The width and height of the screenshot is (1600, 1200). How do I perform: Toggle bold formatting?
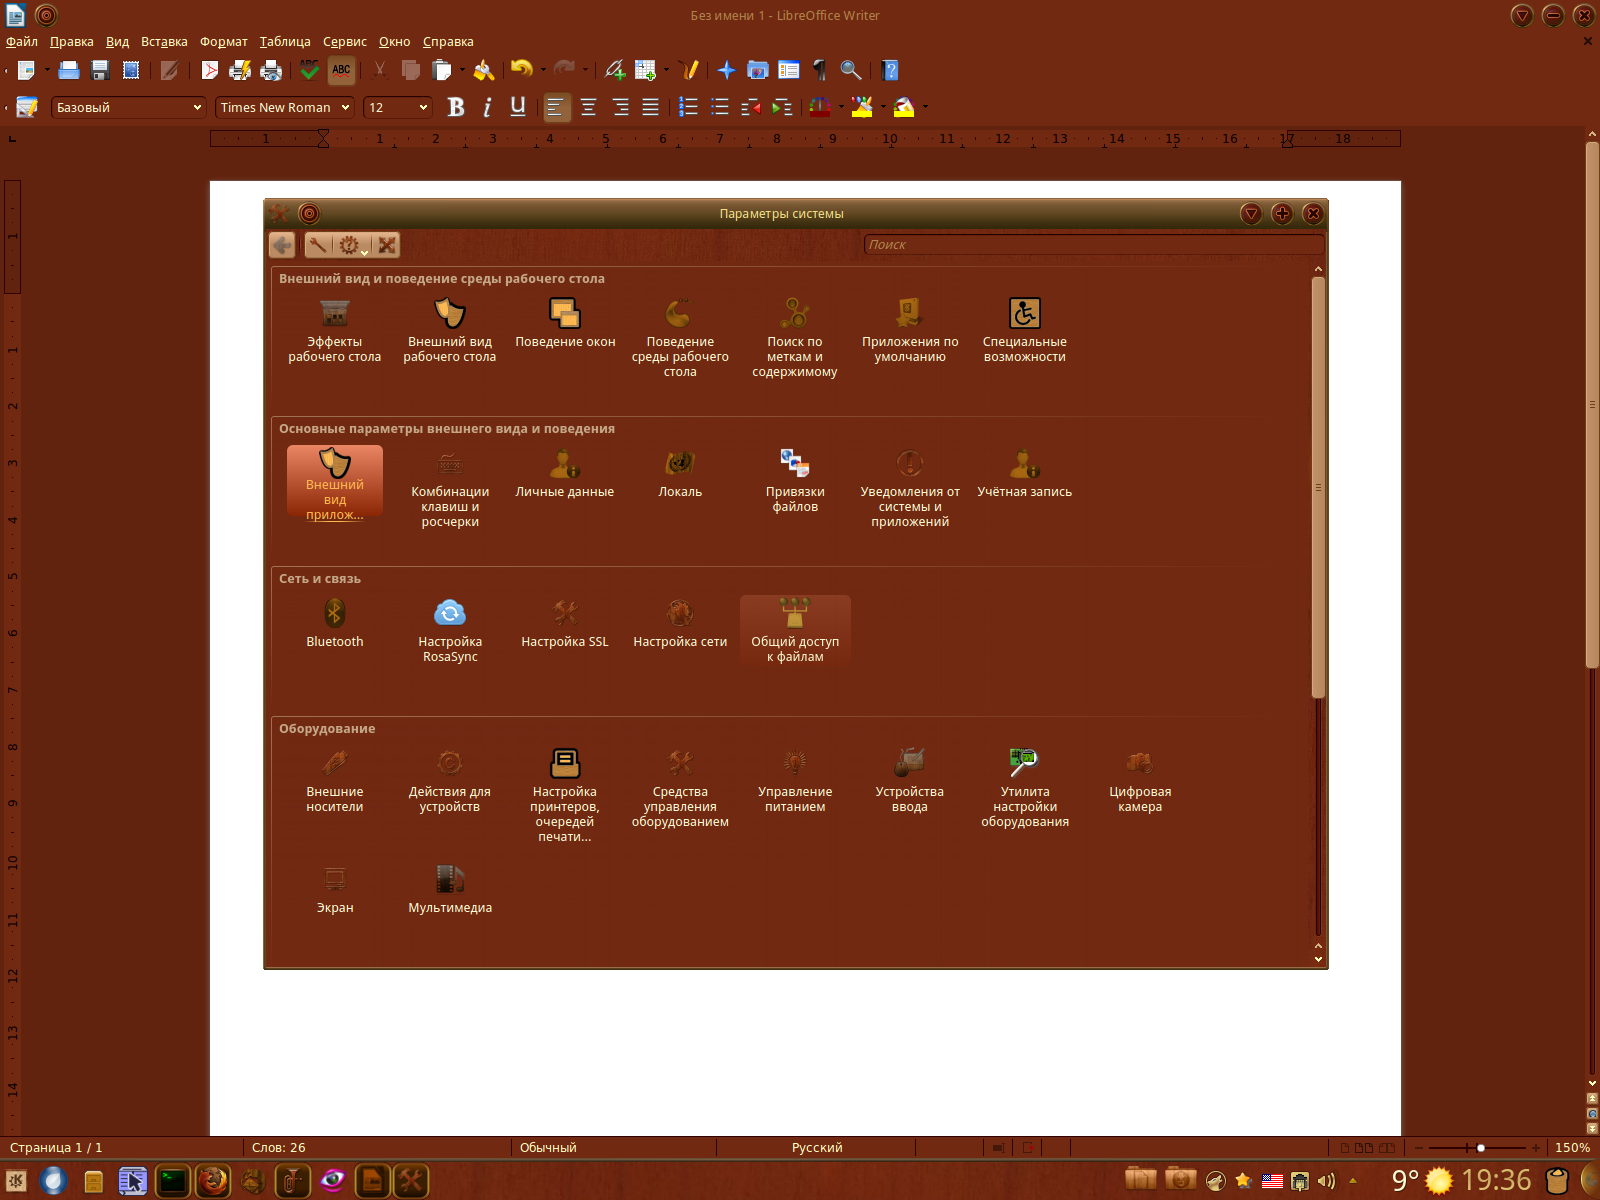click(x=456, y=107)
